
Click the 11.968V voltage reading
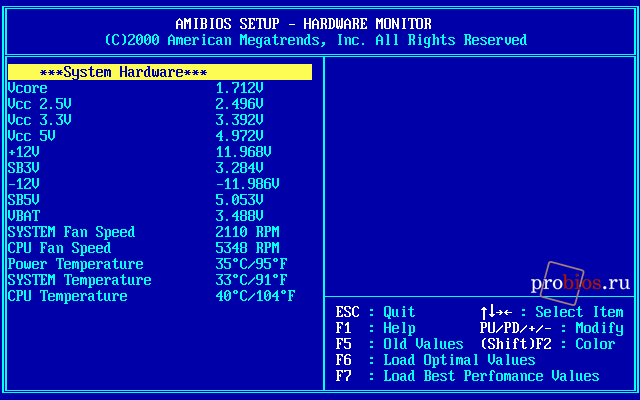[244, 152]
